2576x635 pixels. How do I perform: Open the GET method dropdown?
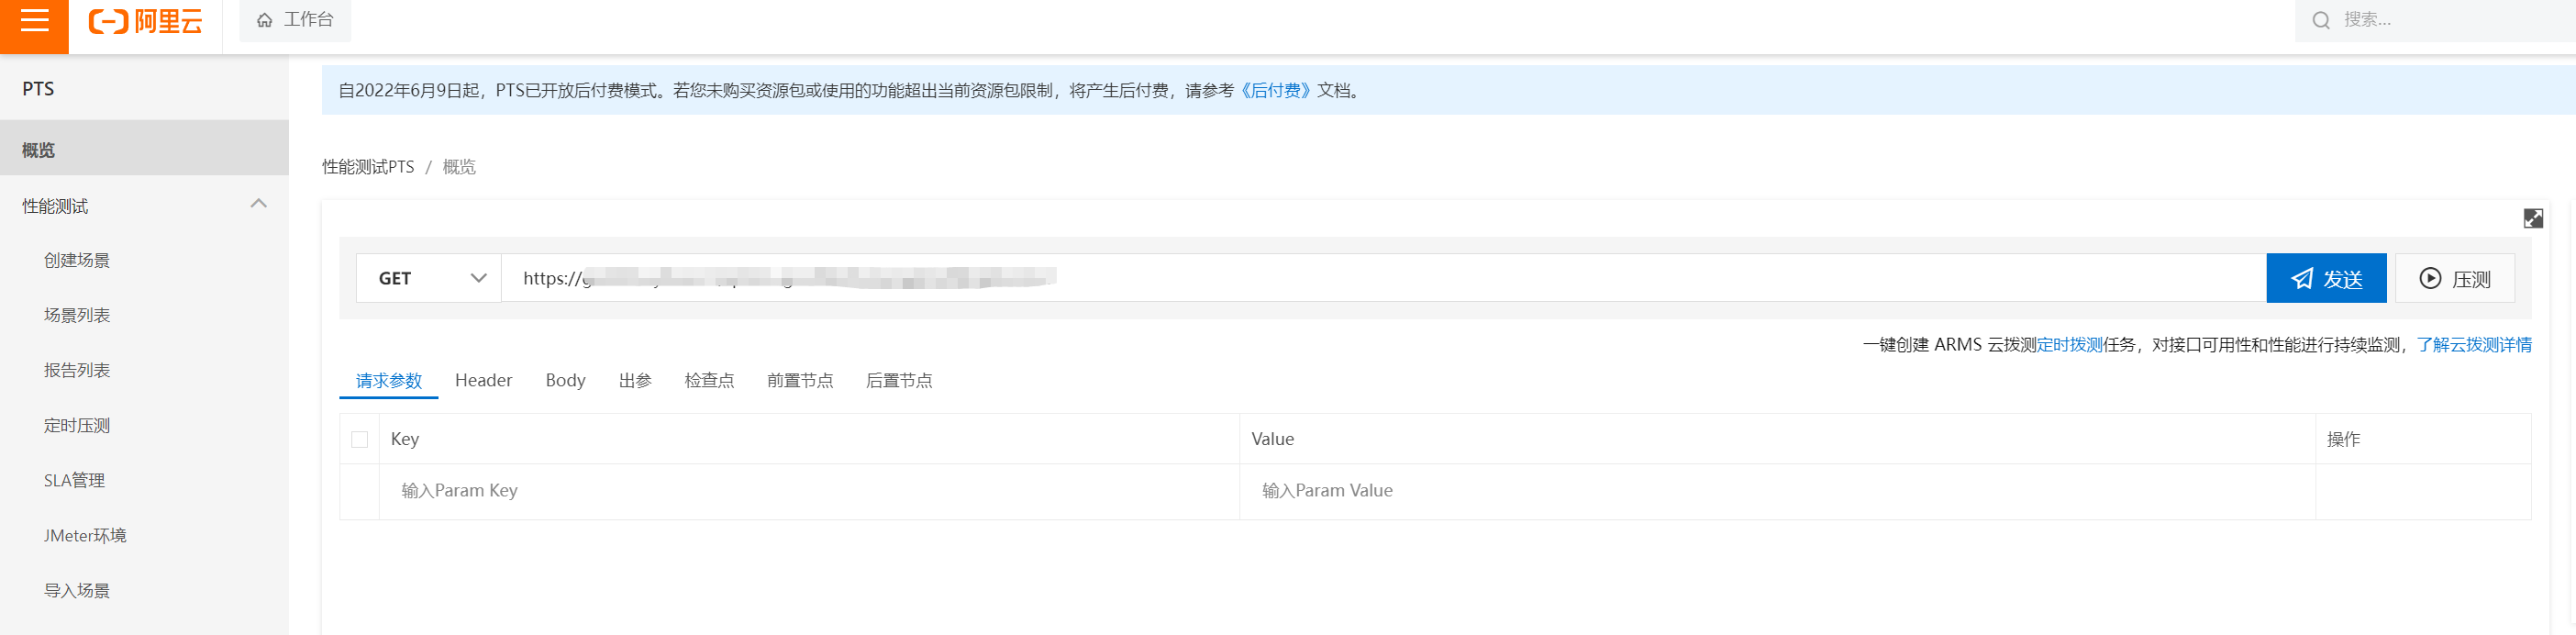tap(429, 278)
